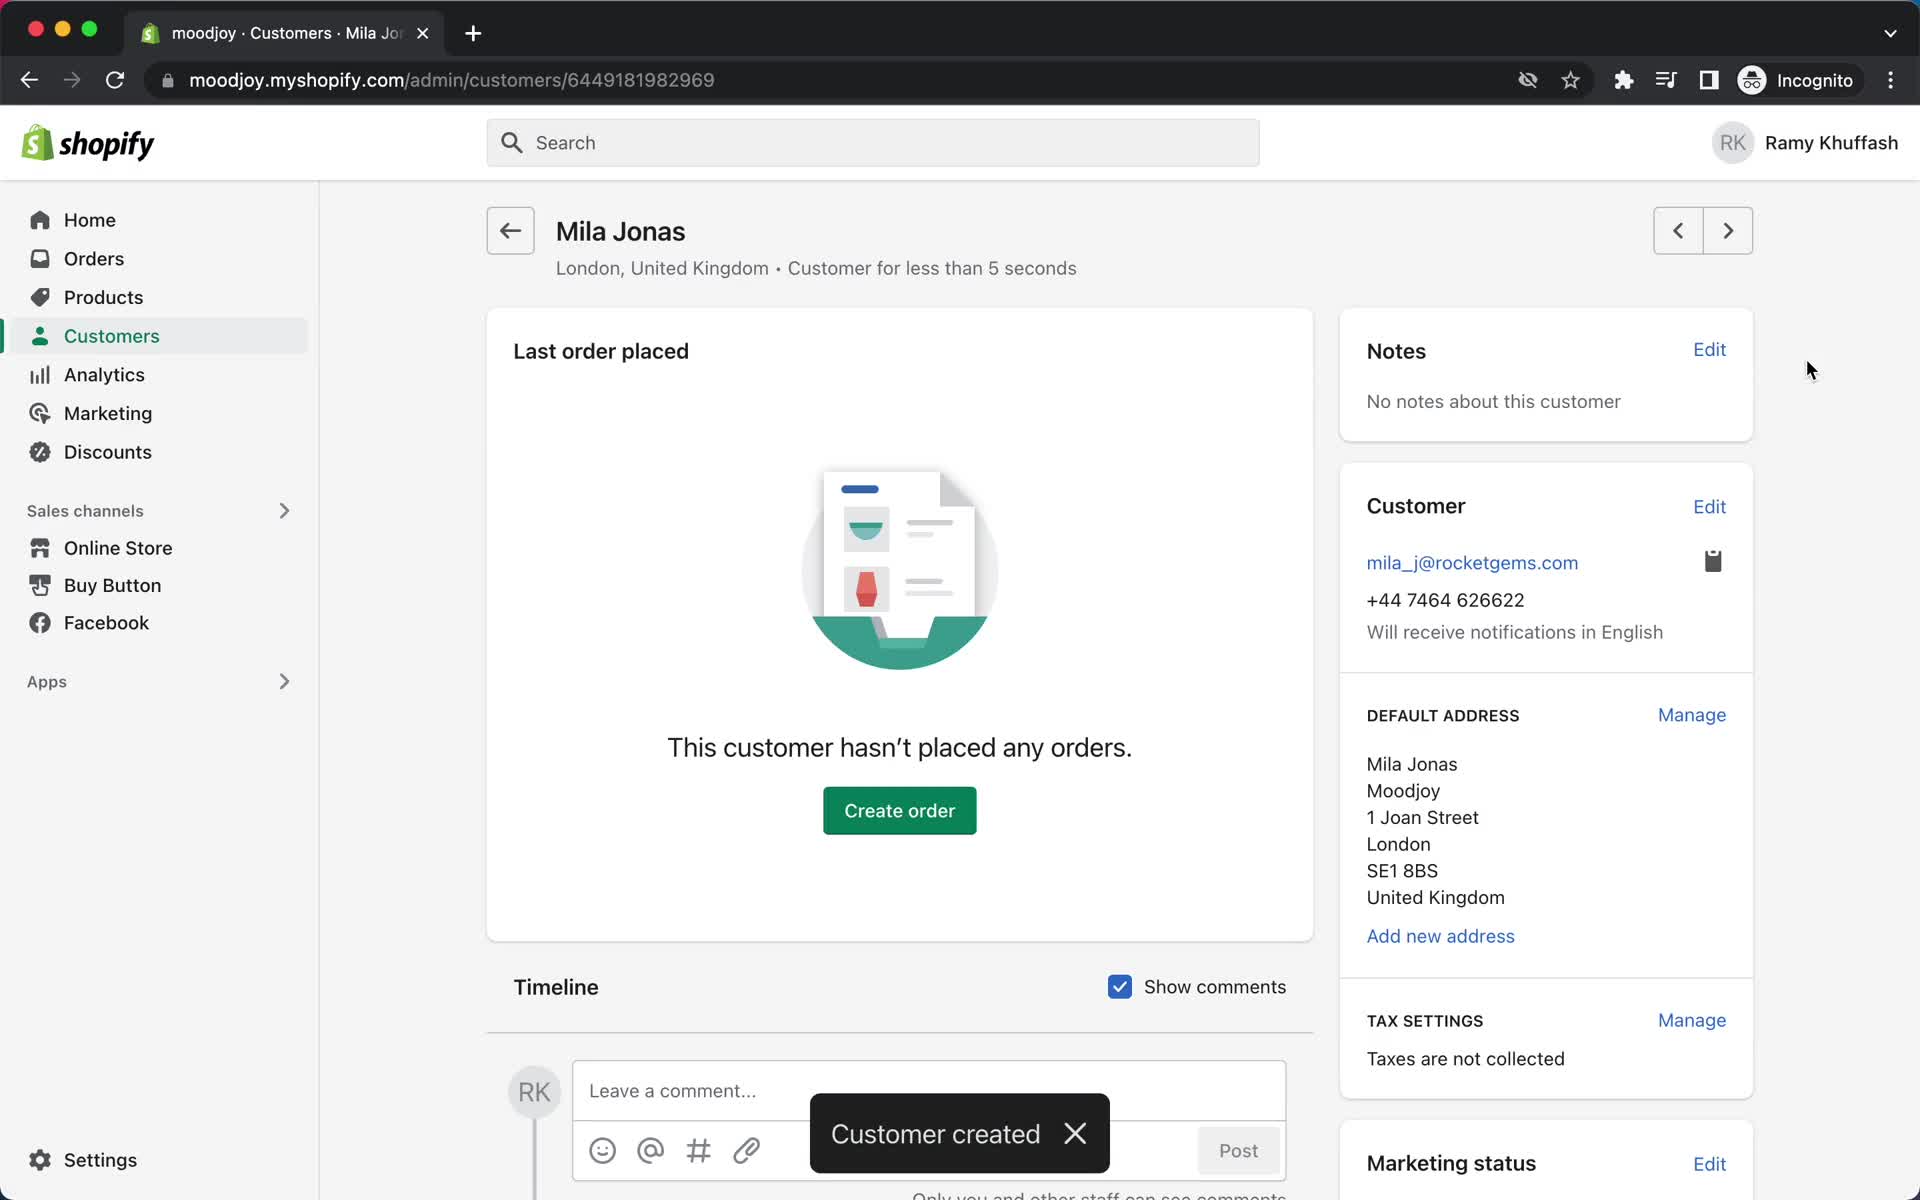This screenshot has height=1200, width=1920.
Task: Click the hashtag icon in comment toolbar
Action: coord(698,1149)
